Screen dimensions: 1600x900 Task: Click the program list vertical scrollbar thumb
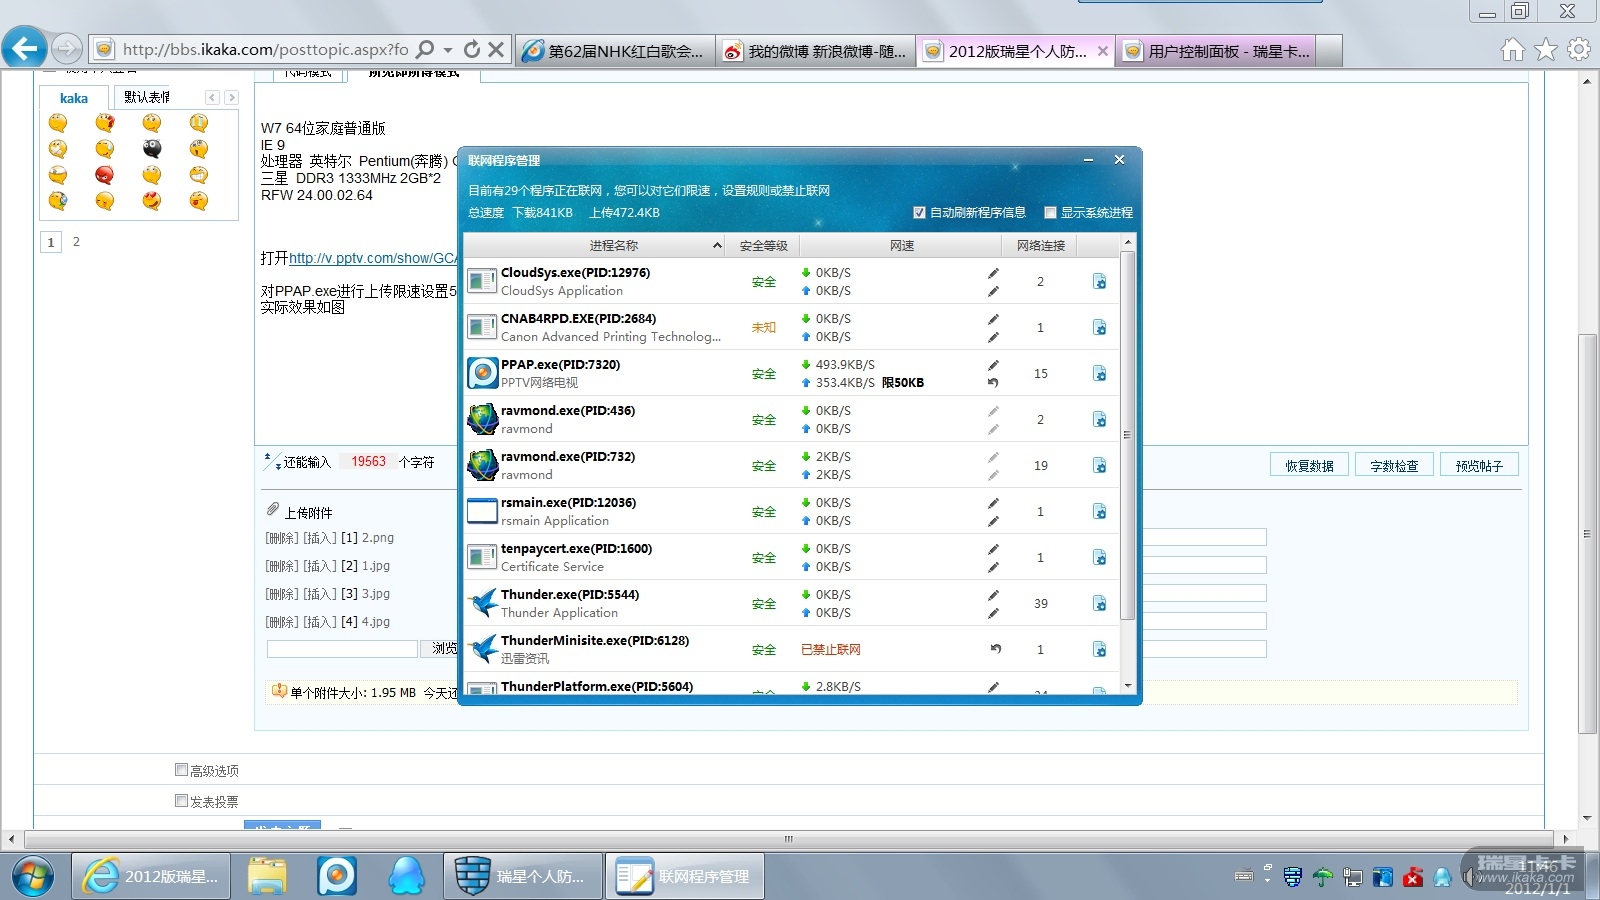[x=1127, y=435]
